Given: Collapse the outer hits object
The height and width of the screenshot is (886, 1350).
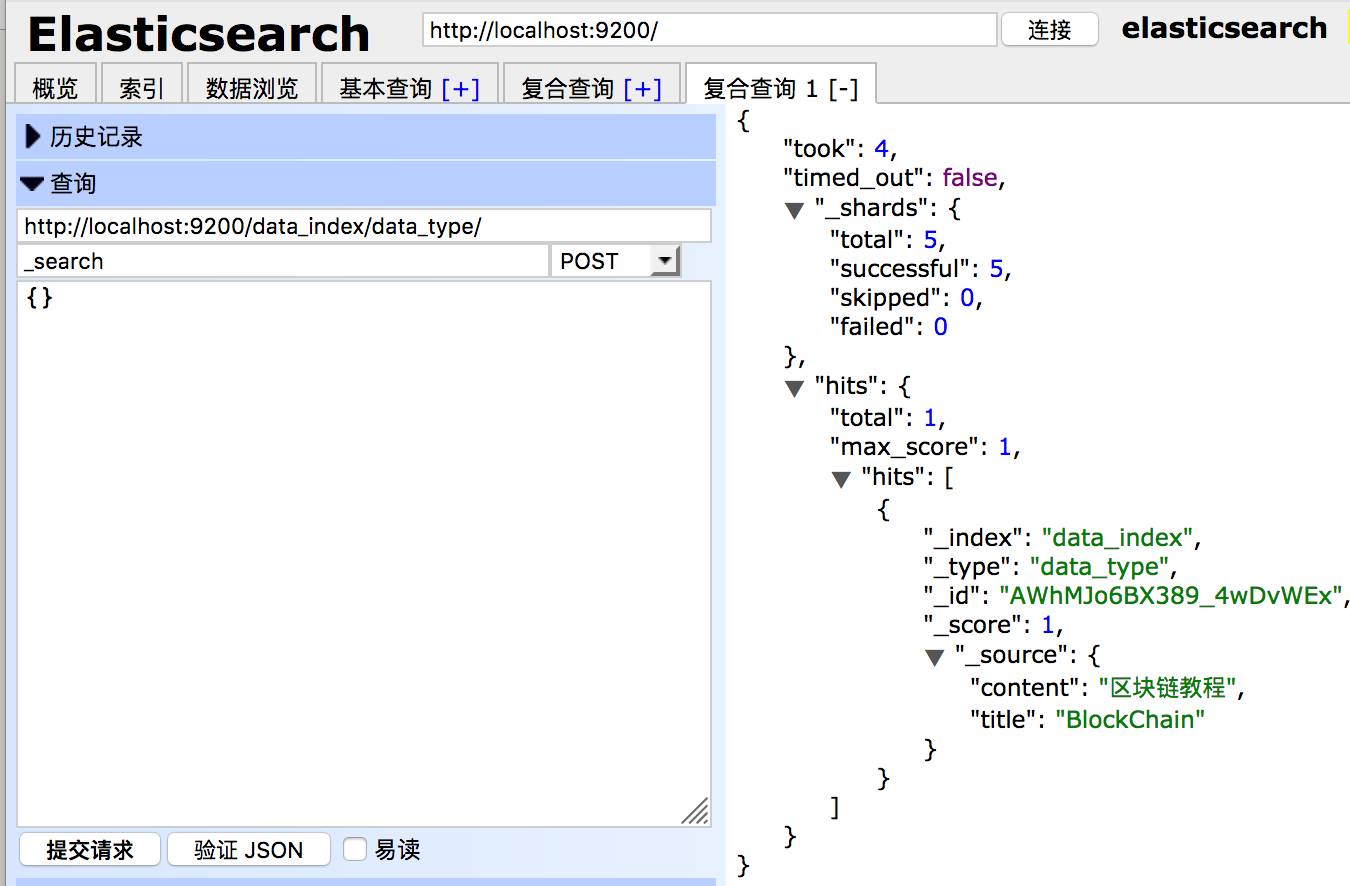Looking at the screenshot, I should pos(794,388).
